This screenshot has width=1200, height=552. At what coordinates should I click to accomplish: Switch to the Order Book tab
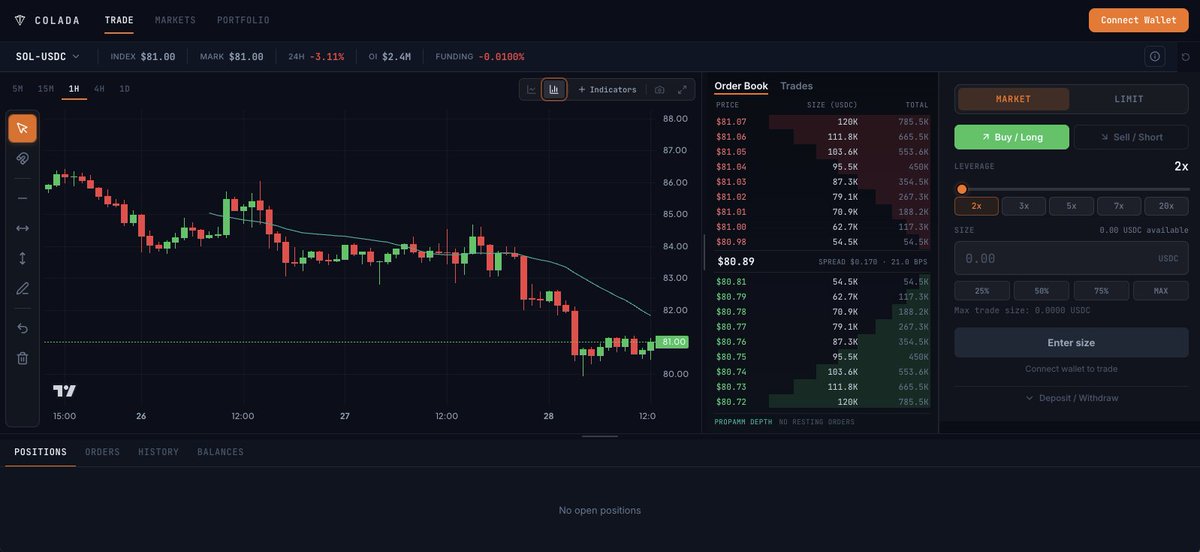tap(741, 86)
